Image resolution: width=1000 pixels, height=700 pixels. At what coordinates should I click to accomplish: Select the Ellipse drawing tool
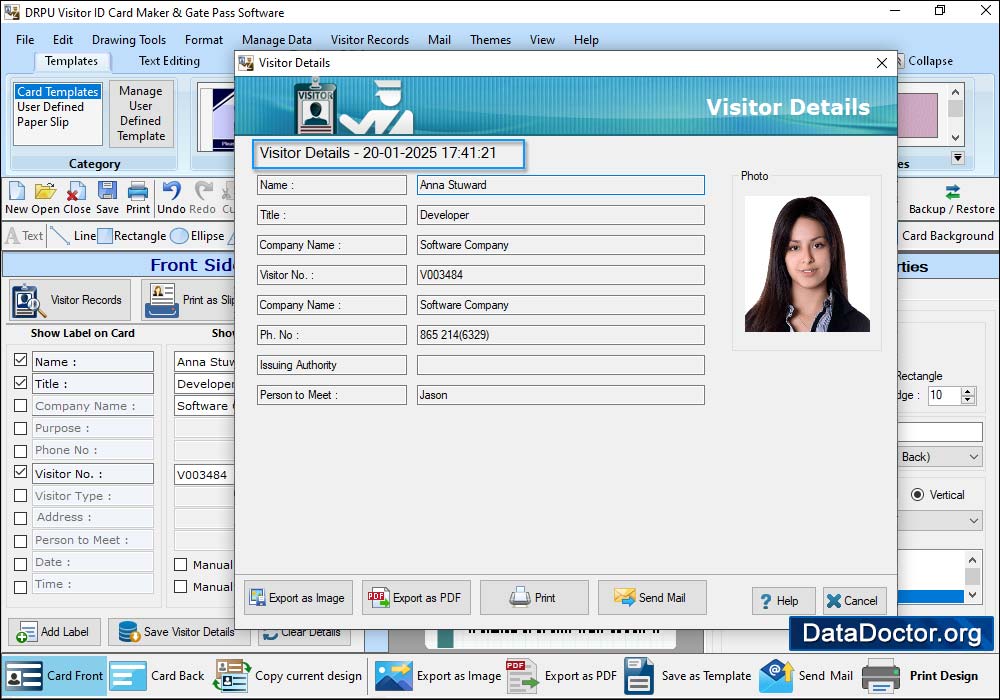point(198,236)
